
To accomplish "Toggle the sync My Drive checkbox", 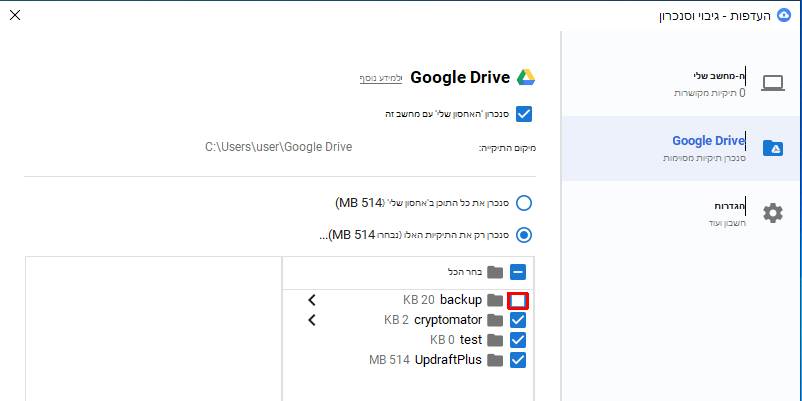I will coord(524,114).
